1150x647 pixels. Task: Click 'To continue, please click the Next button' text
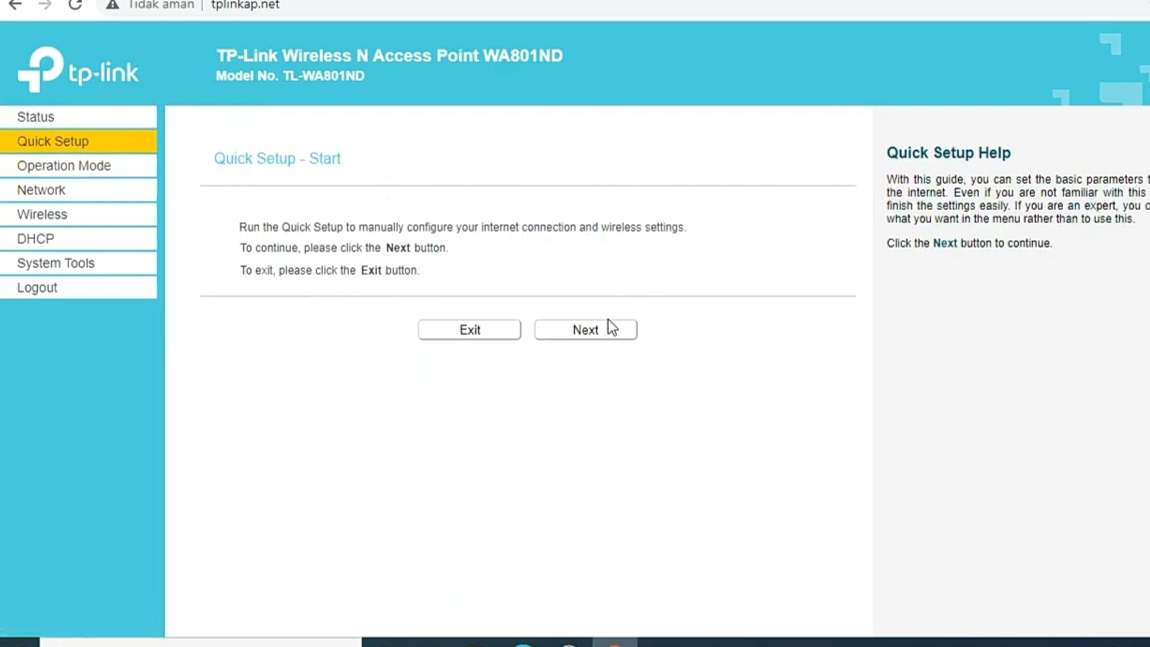(343, 248)
